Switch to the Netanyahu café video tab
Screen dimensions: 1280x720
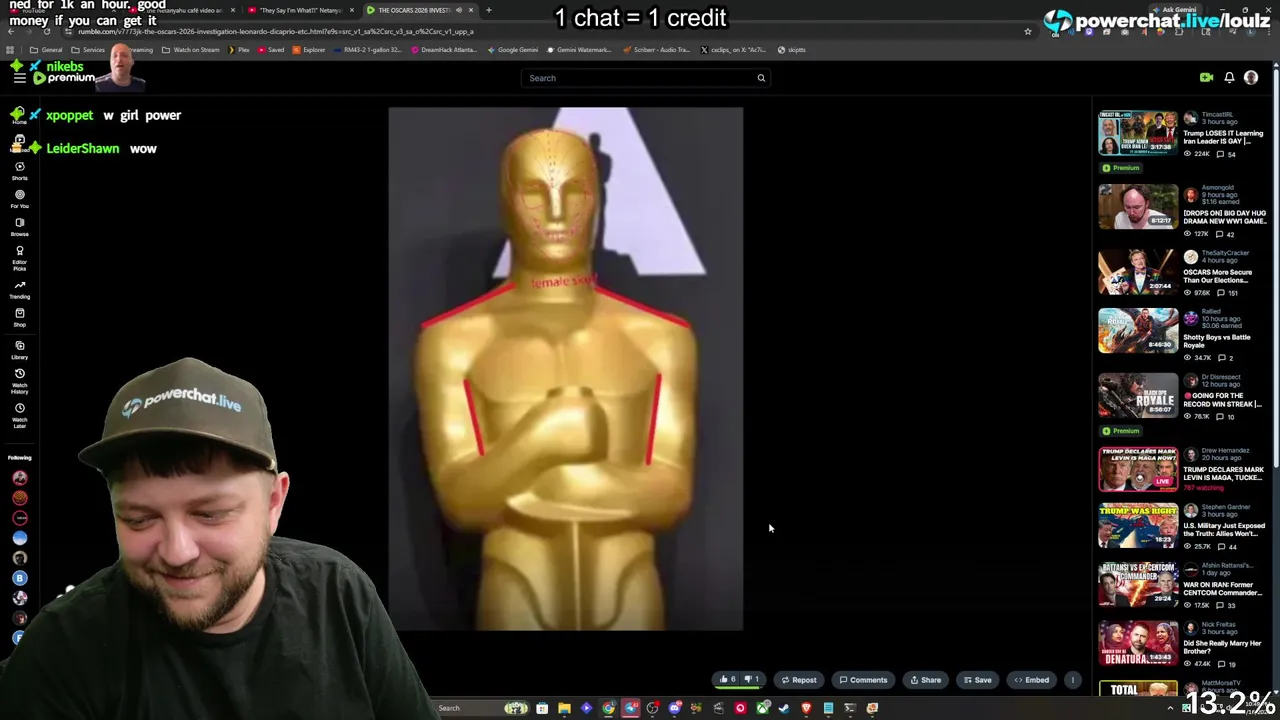point(182,10)
